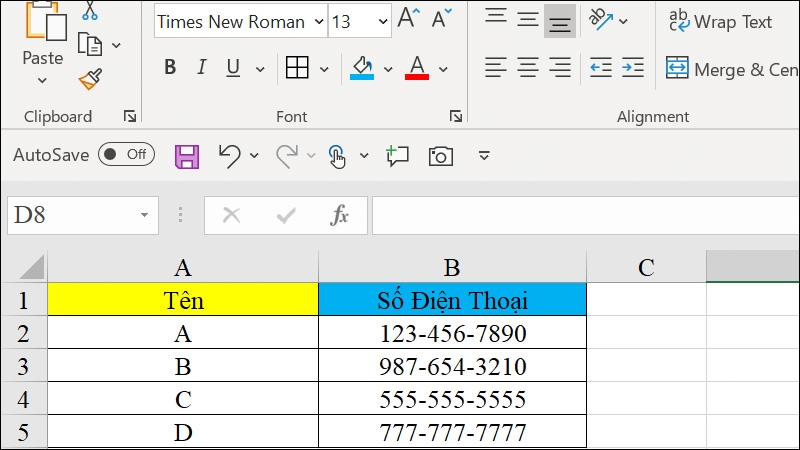800x450 pixels.
Task: Select column A header
Action: tap(183, 267)
